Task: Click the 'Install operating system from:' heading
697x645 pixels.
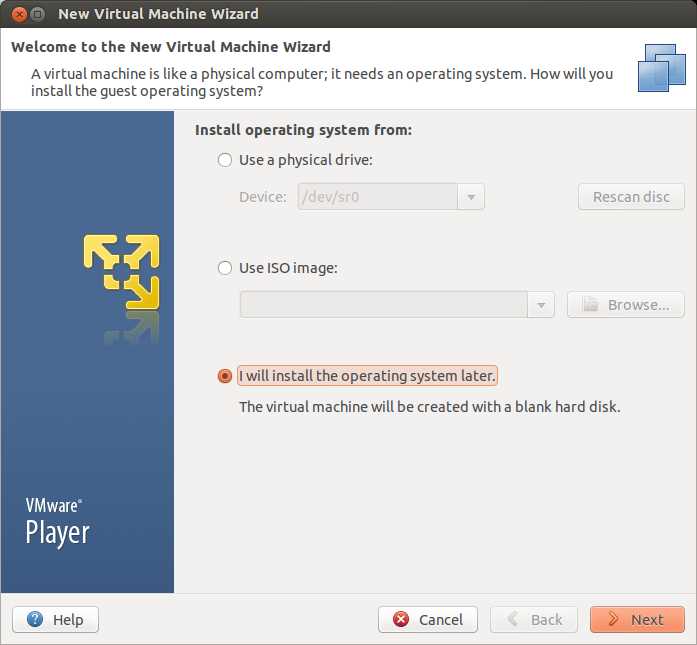Action: pos(304,130)
